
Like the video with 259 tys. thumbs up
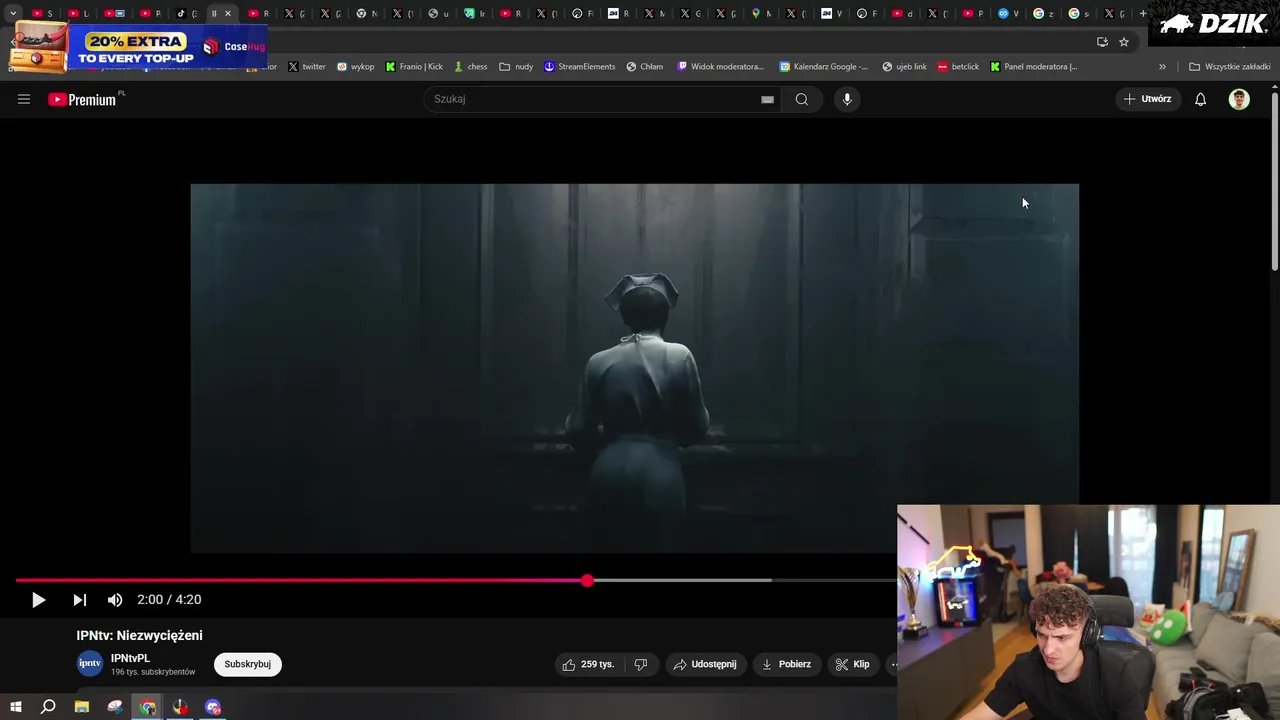(589, 664)
